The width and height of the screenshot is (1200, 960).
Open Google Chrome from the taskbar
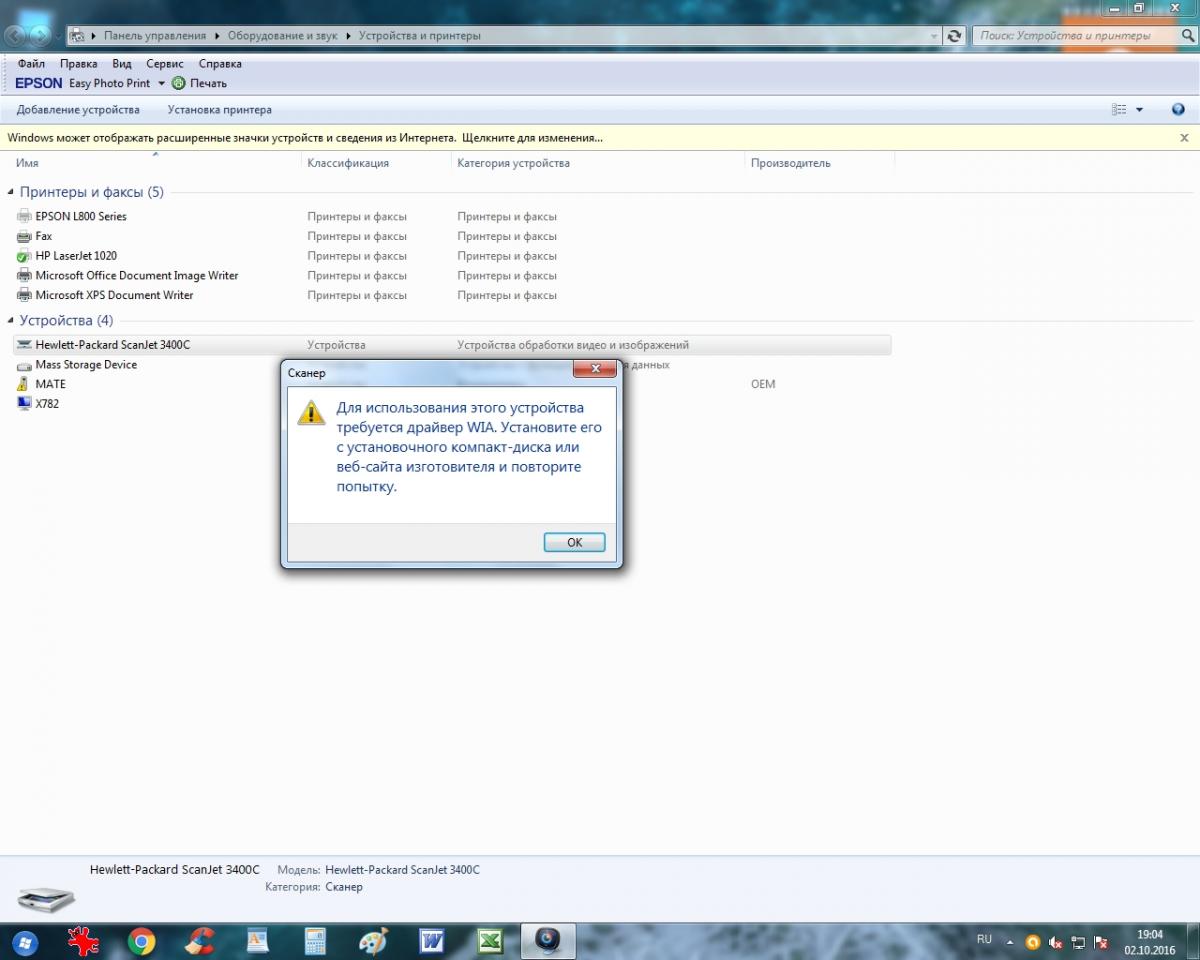(141, 941)
